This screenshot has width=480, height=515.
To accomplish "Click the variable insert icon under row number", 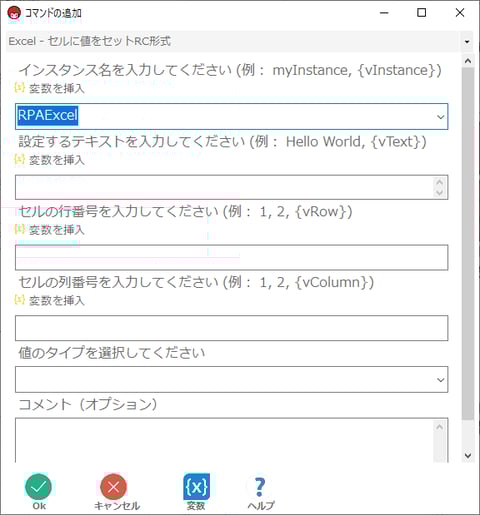I will coord(20,229).
